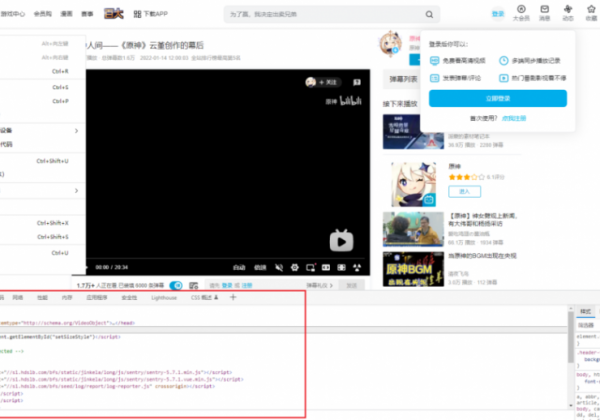Click the feedback icon in player corner
This screenshot has height=420, width=600.
pos(357,82)
